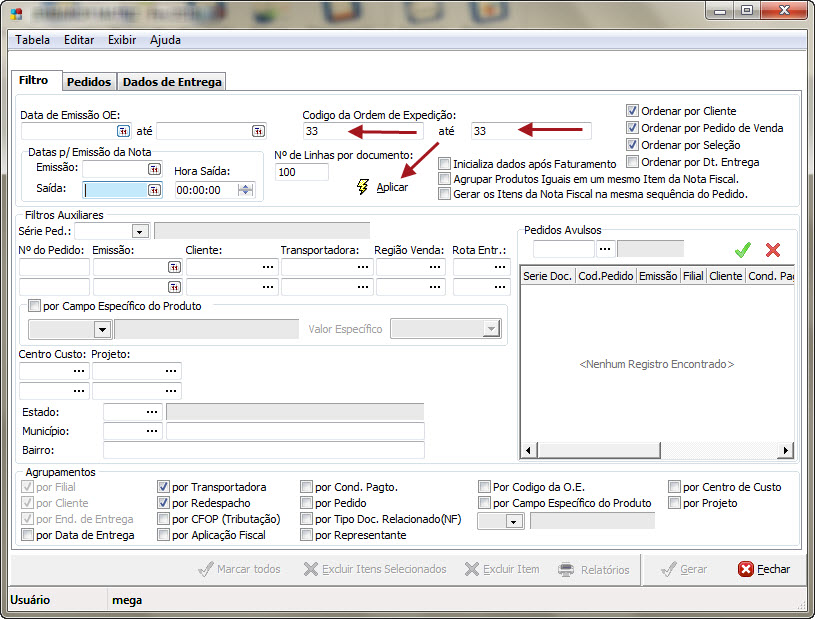Enable Ordenar por Dt. Entrega checkbox

pos(632,162)
